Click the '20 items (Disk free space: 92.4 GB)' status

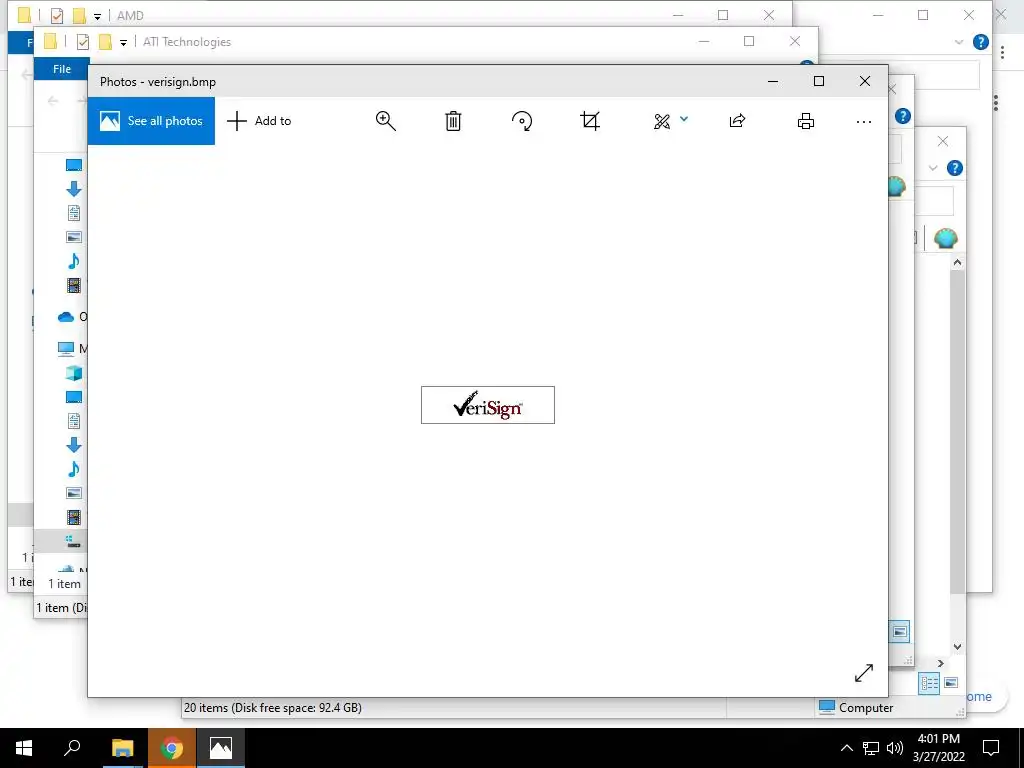coord(272,707)
